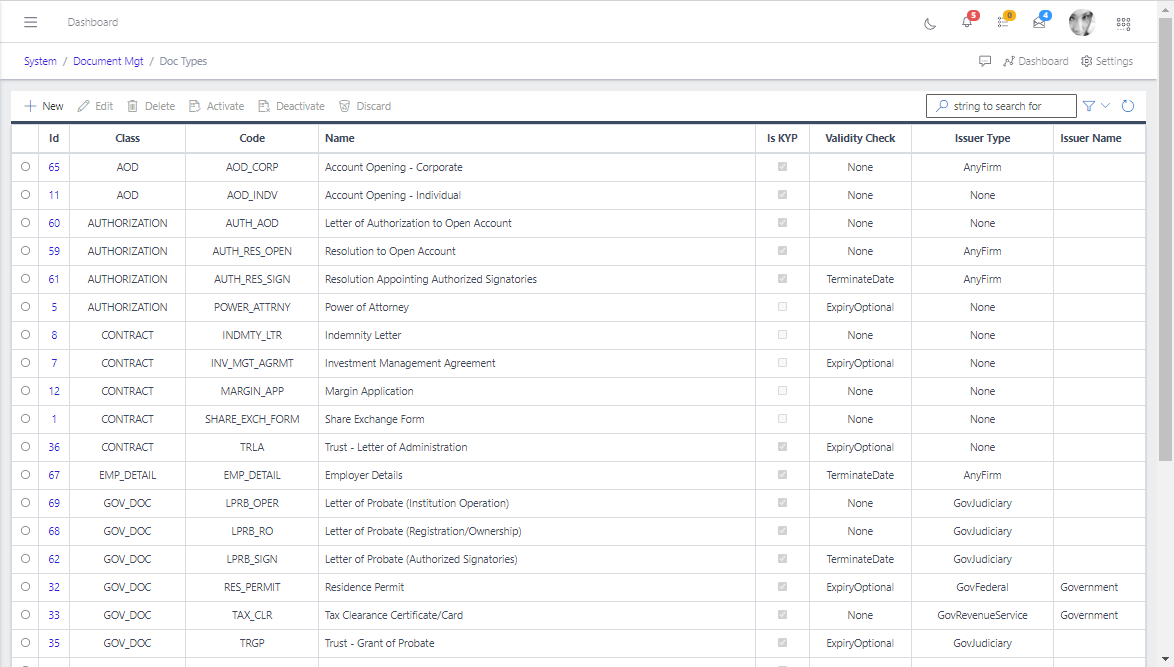Click the filter funnel icon
Image resolution: width=1174 pixels, height=667 pixels.
(x=1089, y=106)
